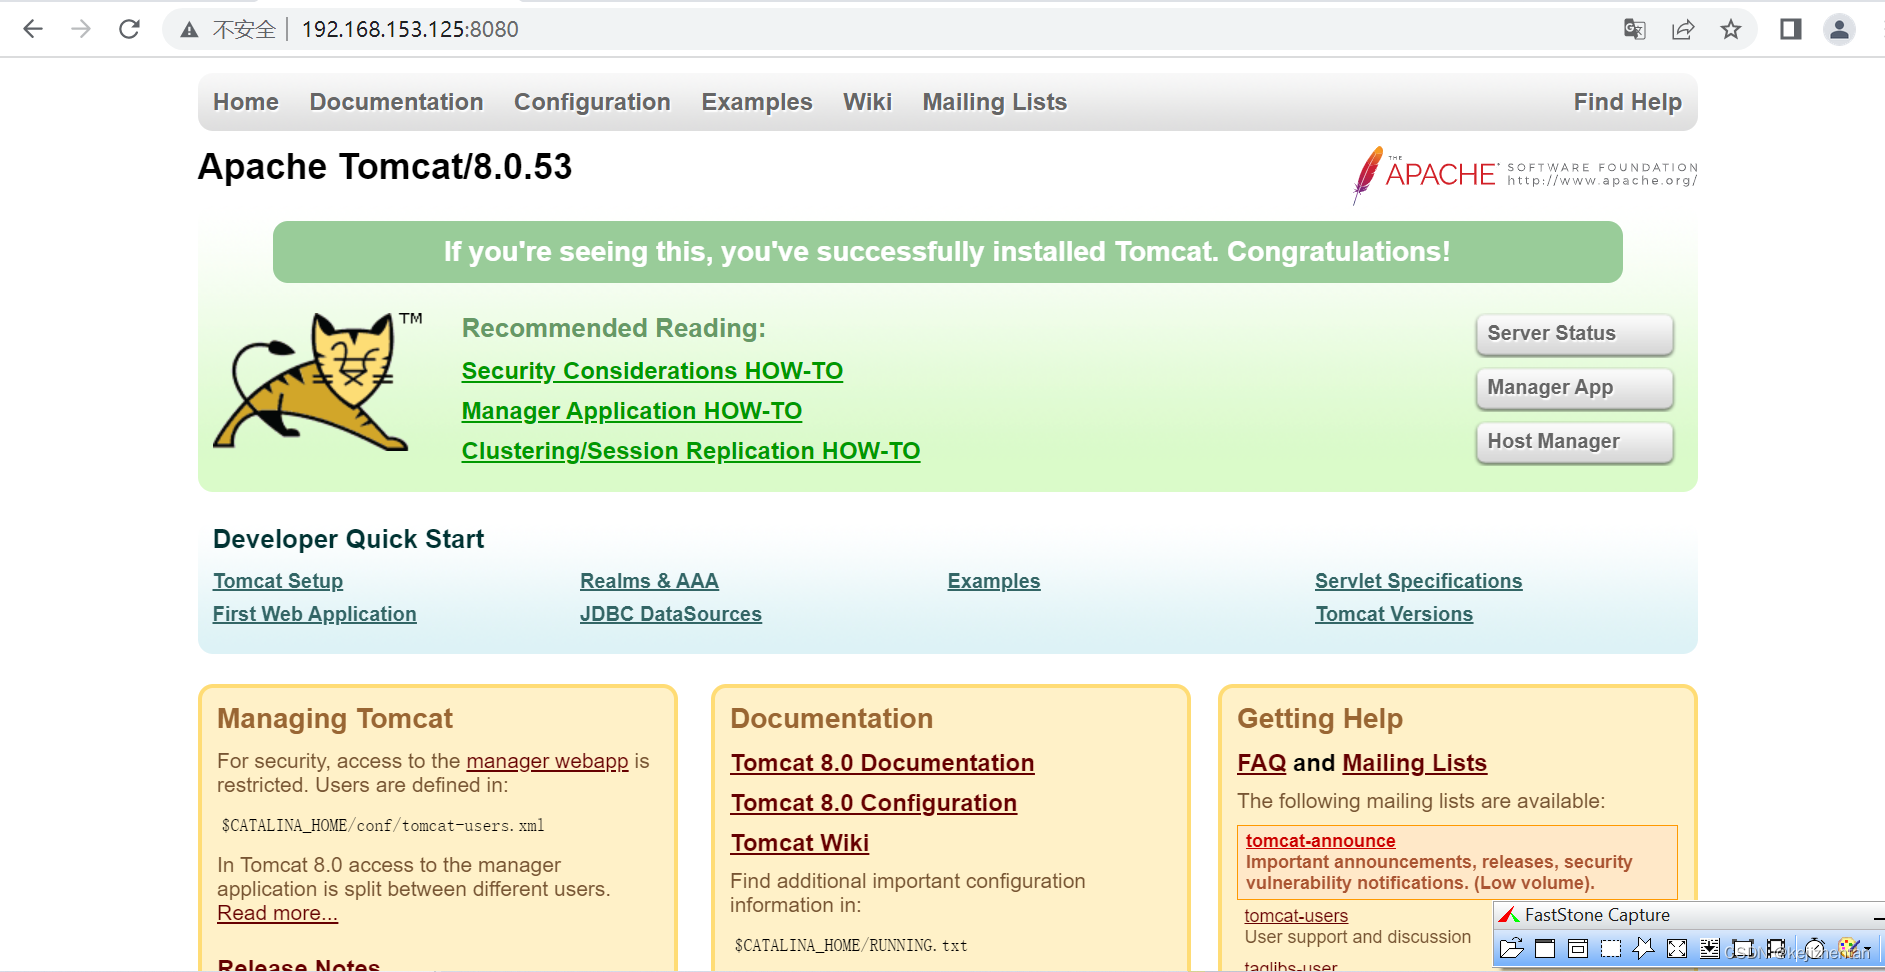Click the Apache Software Foundation logo

click(1525, 175)
